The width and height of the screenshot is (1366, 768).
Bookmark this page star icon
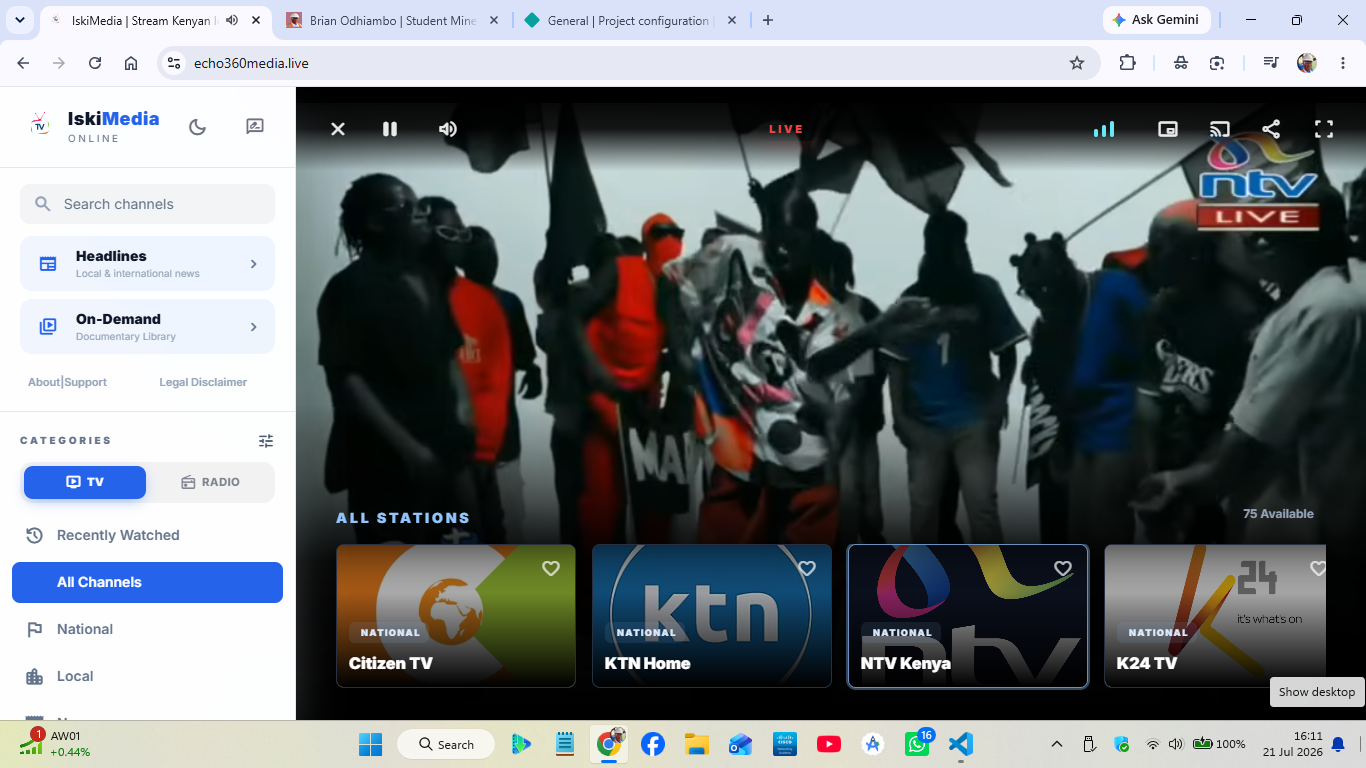coord(1077,63)
